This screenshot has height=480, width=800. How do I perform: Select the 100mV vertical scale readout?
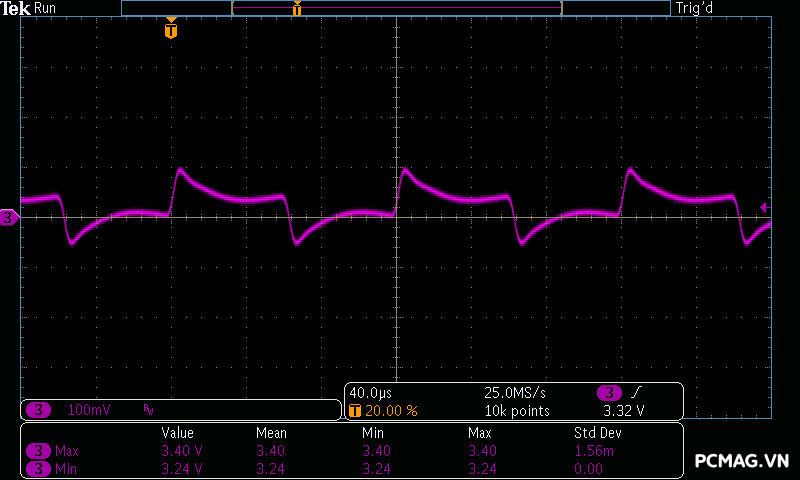90,410
